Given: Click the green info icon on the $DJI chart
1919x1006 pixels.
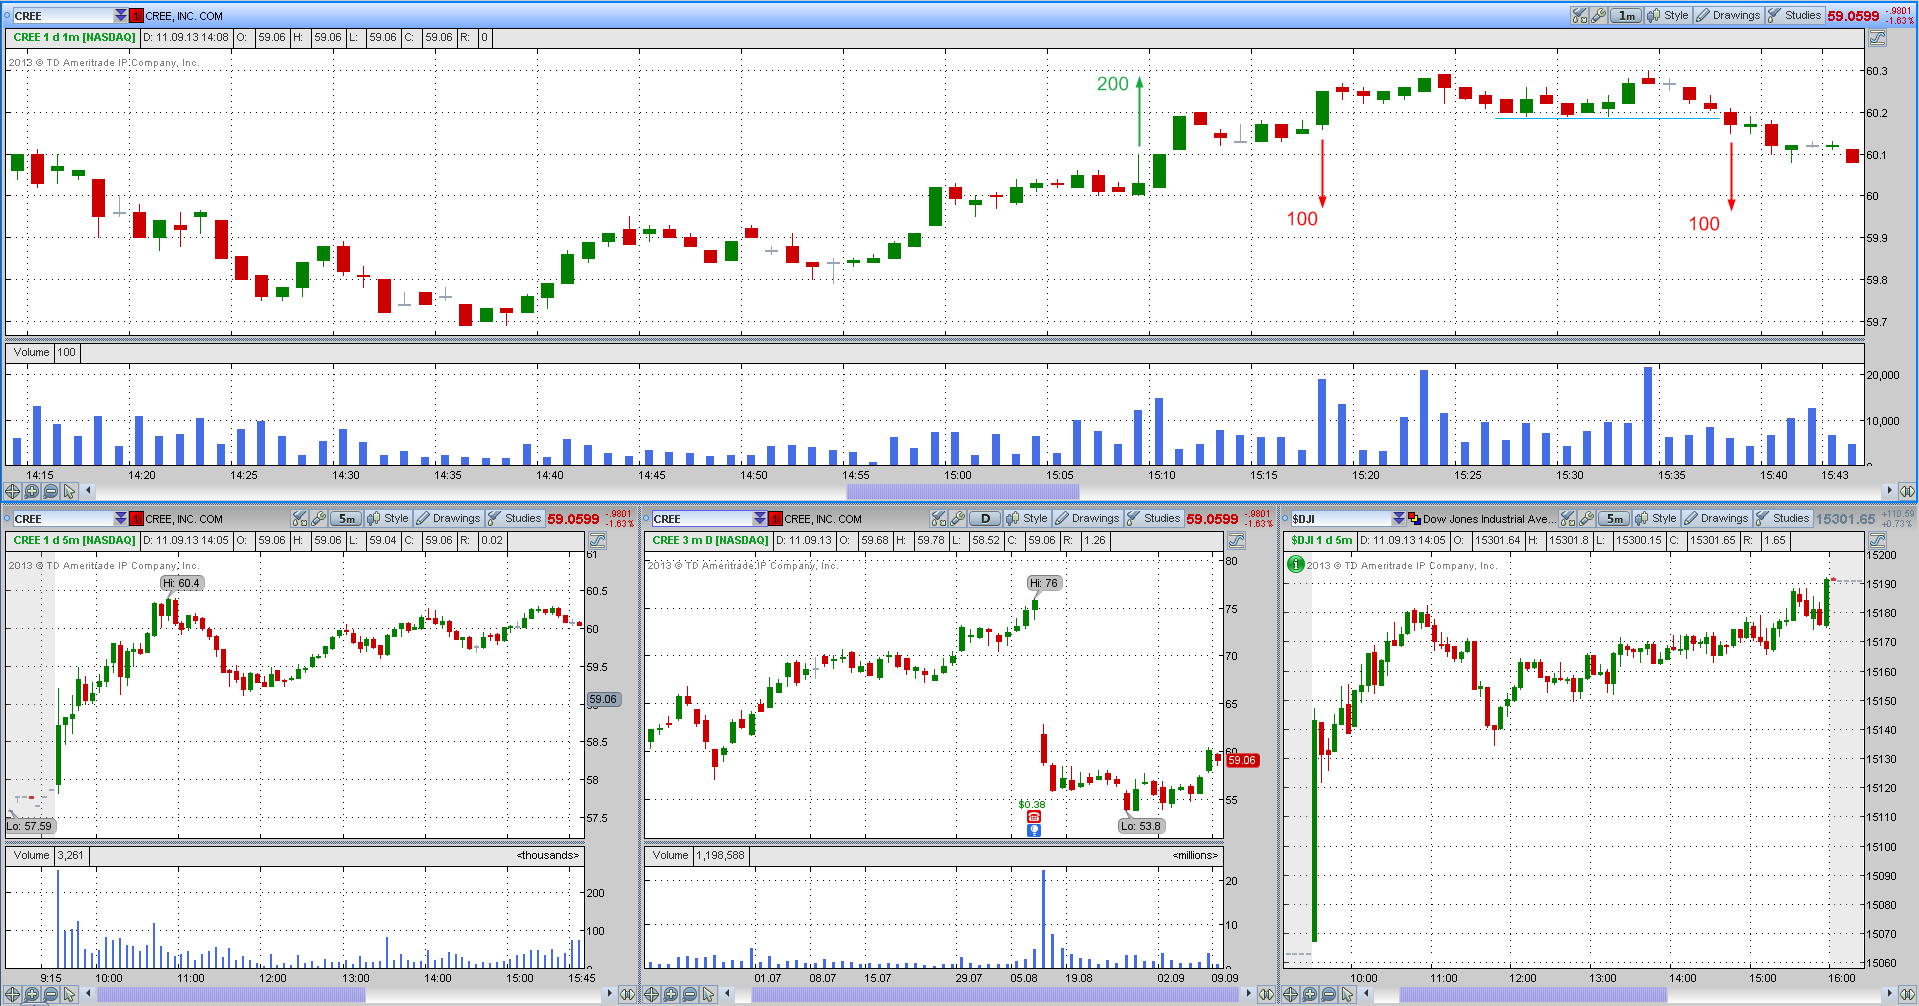Looking at the screenshot, I should pyautogui.click(x=1296, y=564).
